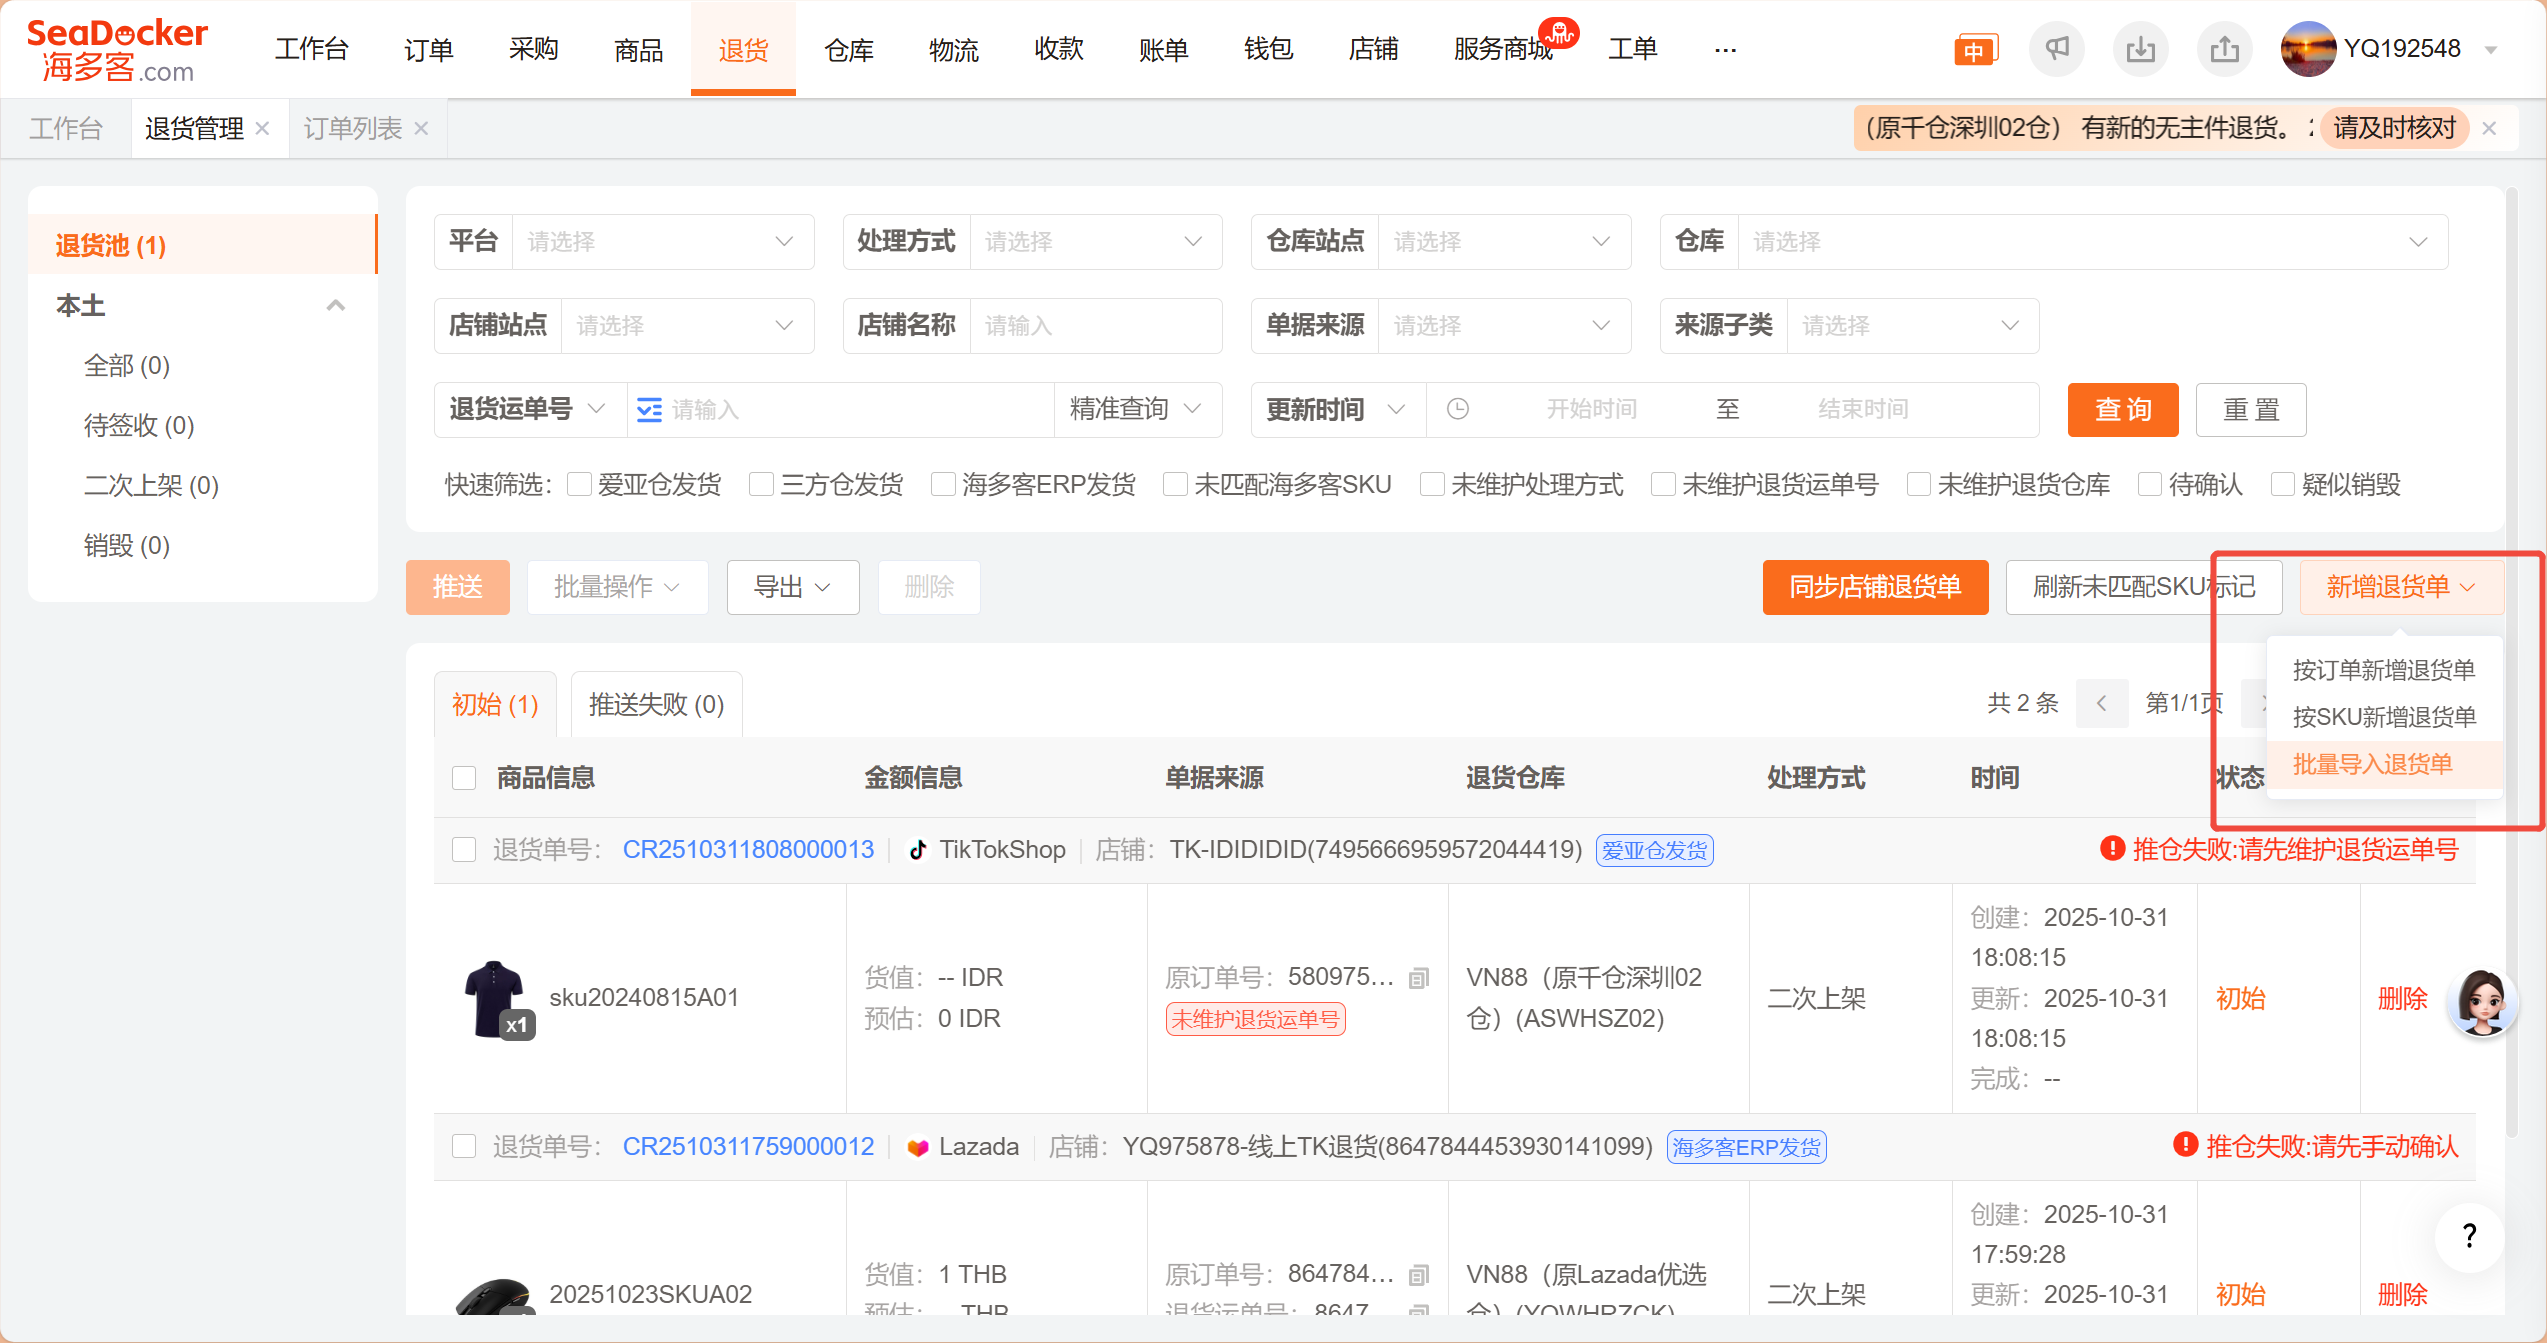Collapse the 本土 sidebar section
2547x1343 pixels.
click(335, 305)
